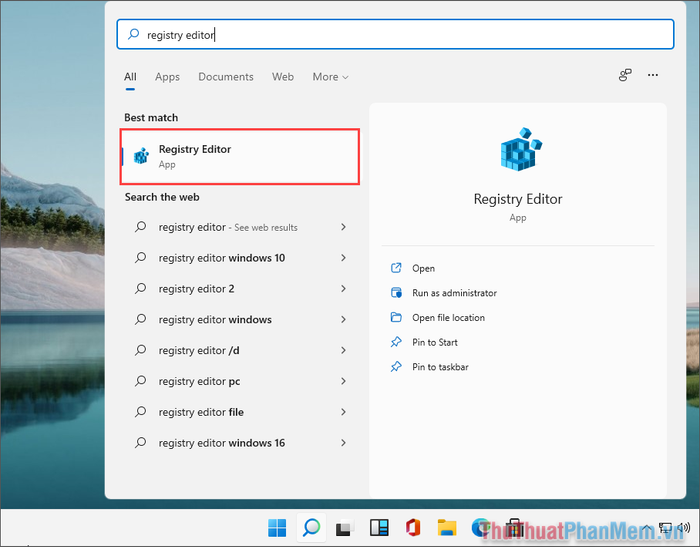
Task: Click the Open action icon
Action: [x=396, y=268]
